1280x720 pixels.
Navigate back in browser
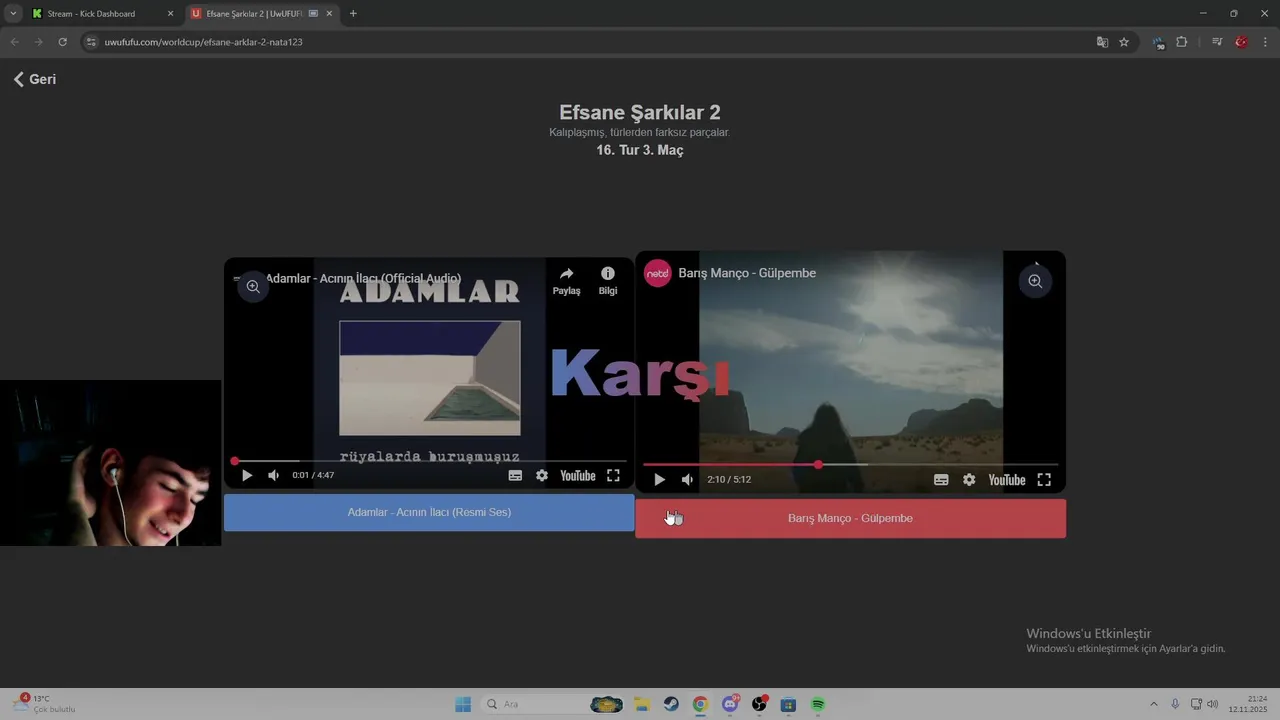tap(14, 42)
